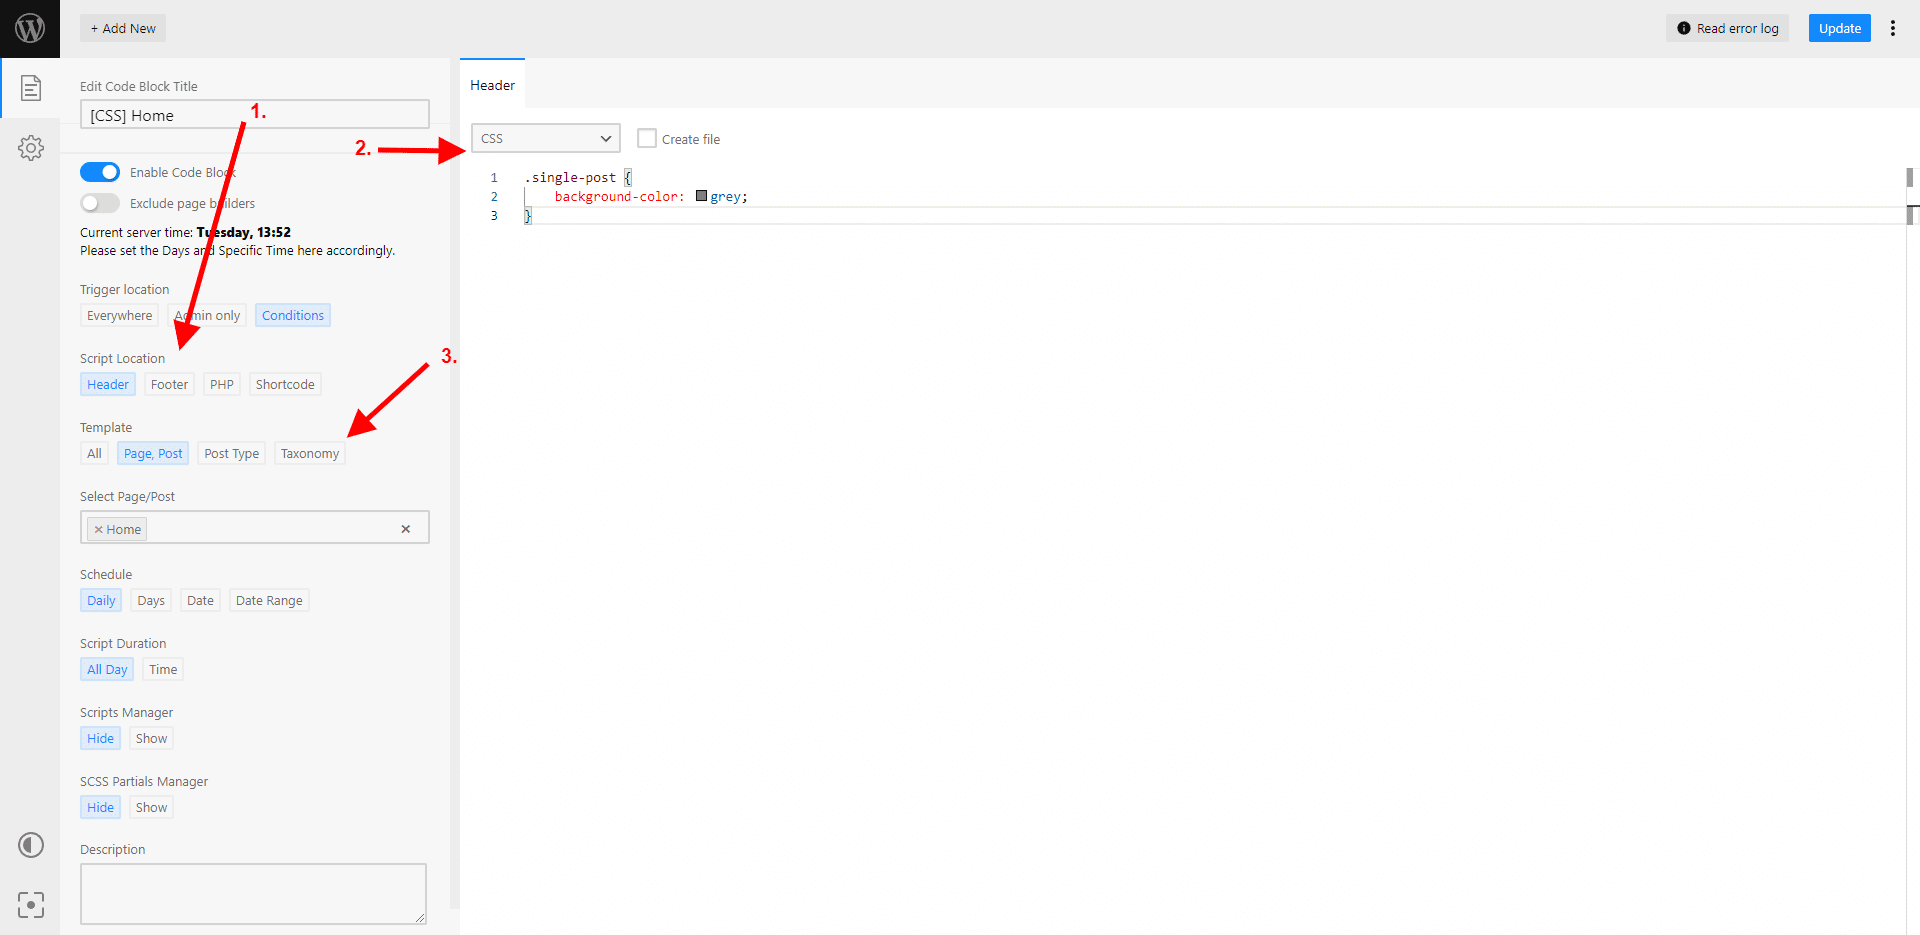The height and width of the screenshot is (935, 1920).
Task: Open the CSS language dropdown
Action: coord(545,138)
